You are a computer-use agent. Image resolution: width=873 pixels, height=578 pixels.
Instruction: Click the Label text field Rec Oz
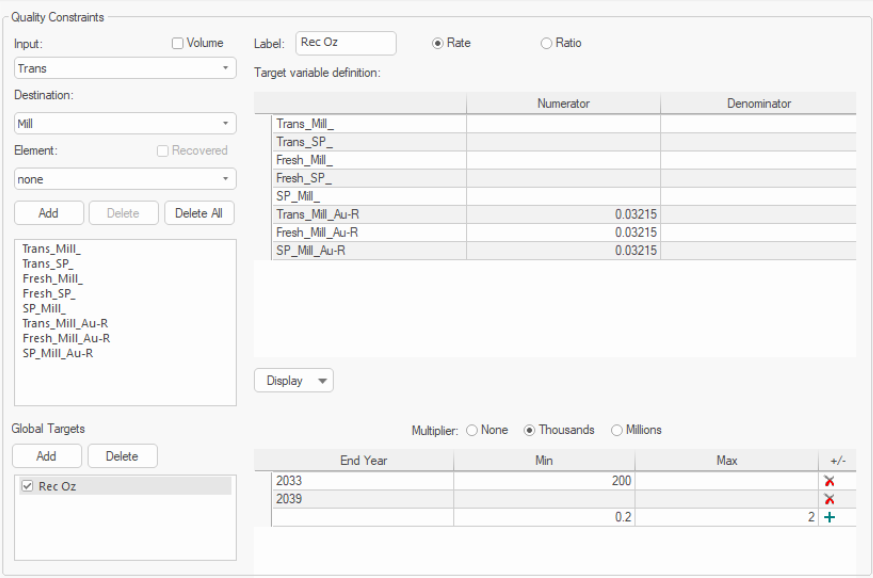(345, 43)
